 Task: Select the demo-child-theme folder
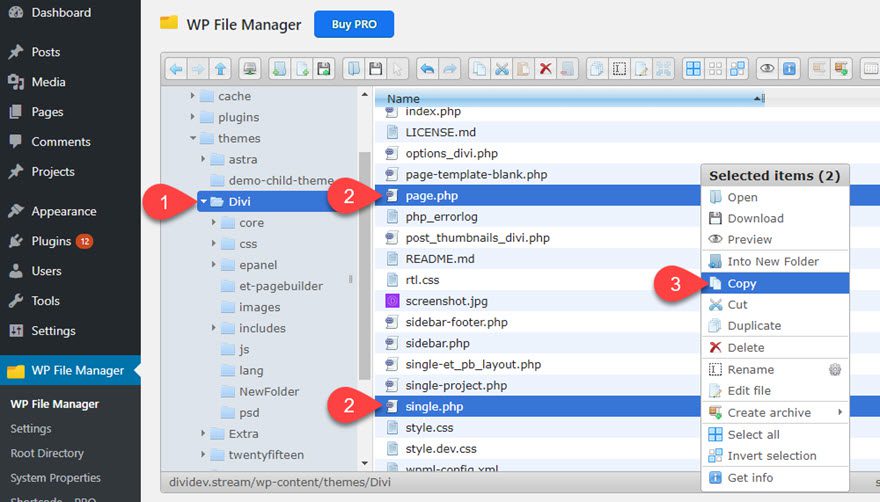pos(281,180)
